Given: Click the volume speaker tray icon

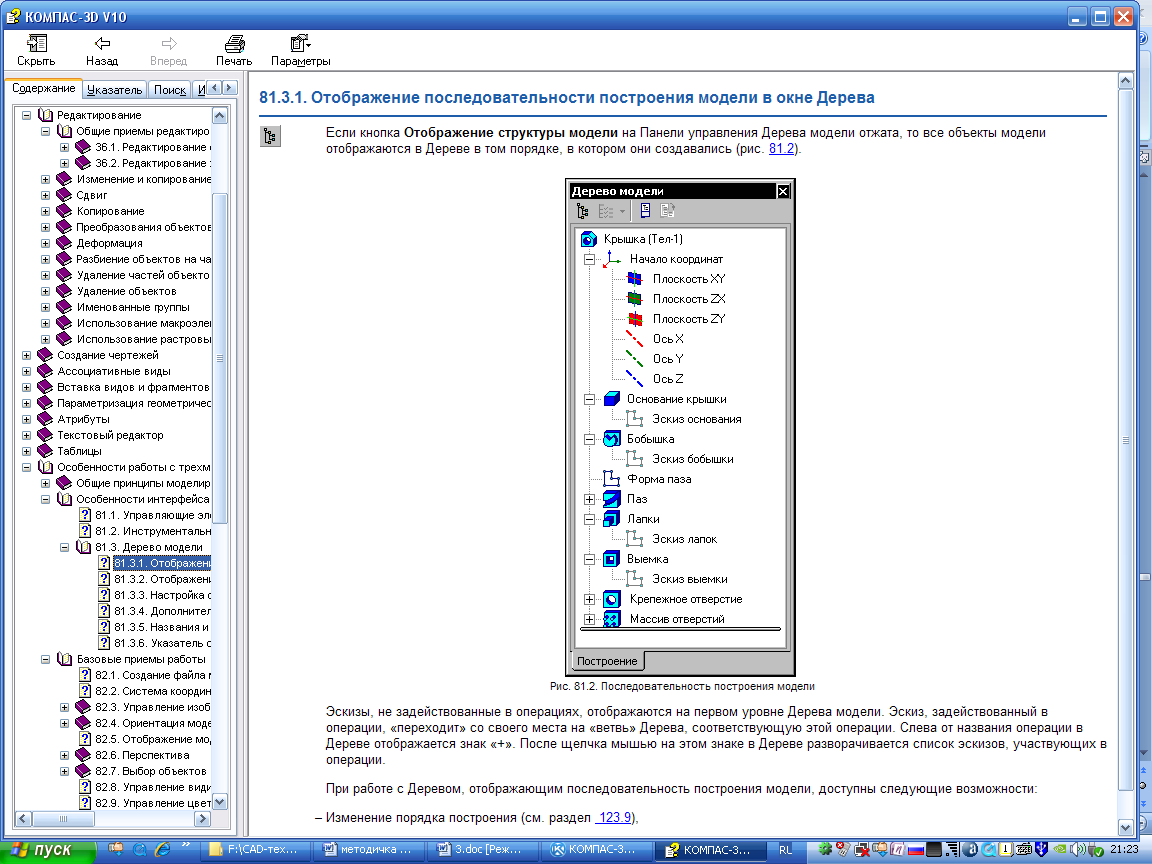Looking at the screenshot, I should tap(1078, 850).
